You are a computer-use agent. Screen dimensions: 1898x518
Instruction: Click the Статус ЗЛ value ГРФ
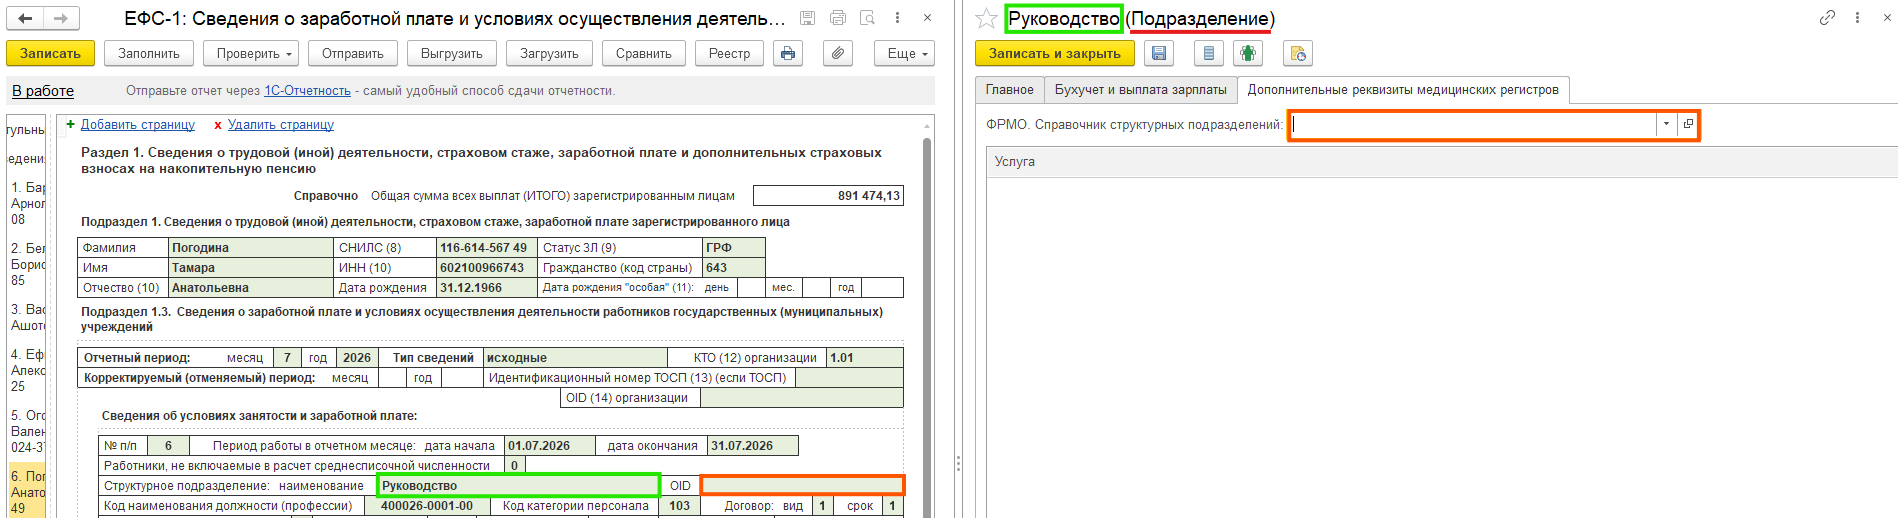click(x=734, y=247)
